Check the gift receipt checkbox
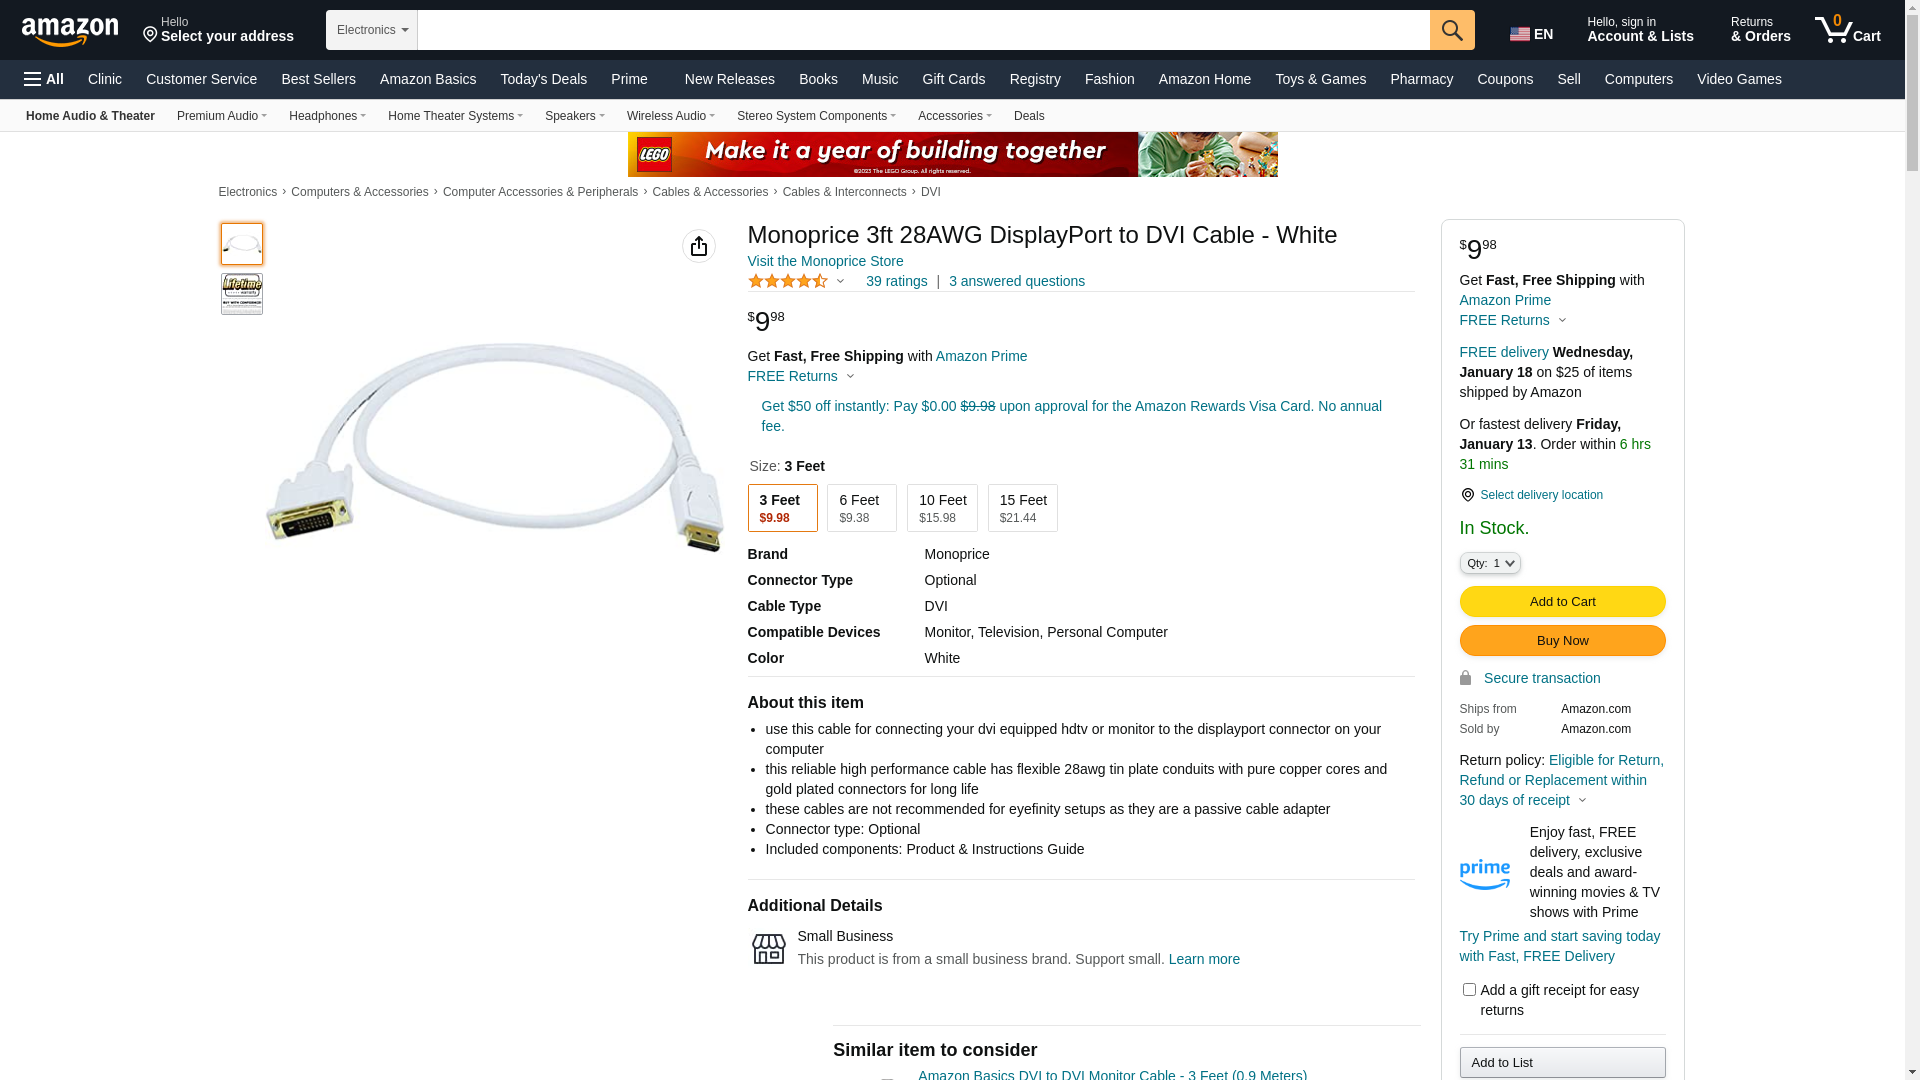Screen dimensions: 1920x1080 pos(1469,990)
